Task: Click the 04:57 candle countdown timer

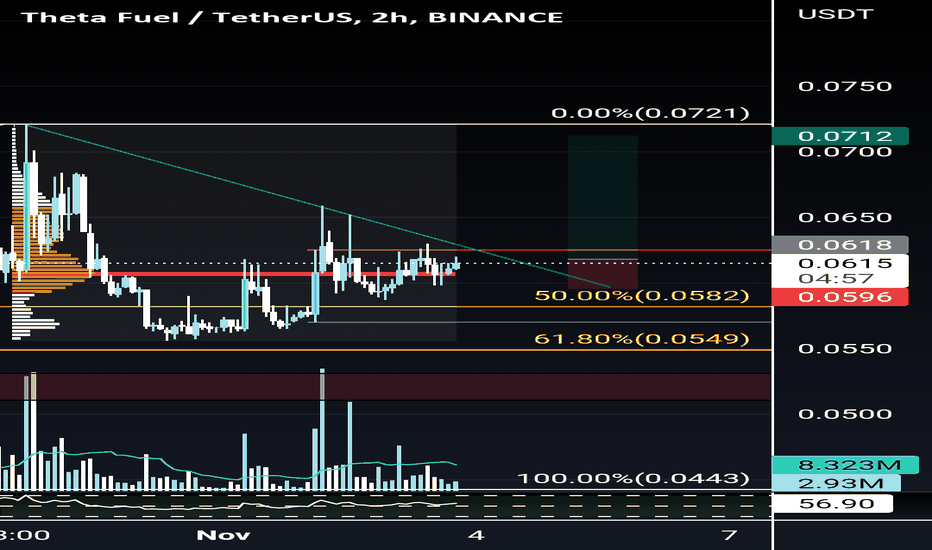Action: [836, 279]
